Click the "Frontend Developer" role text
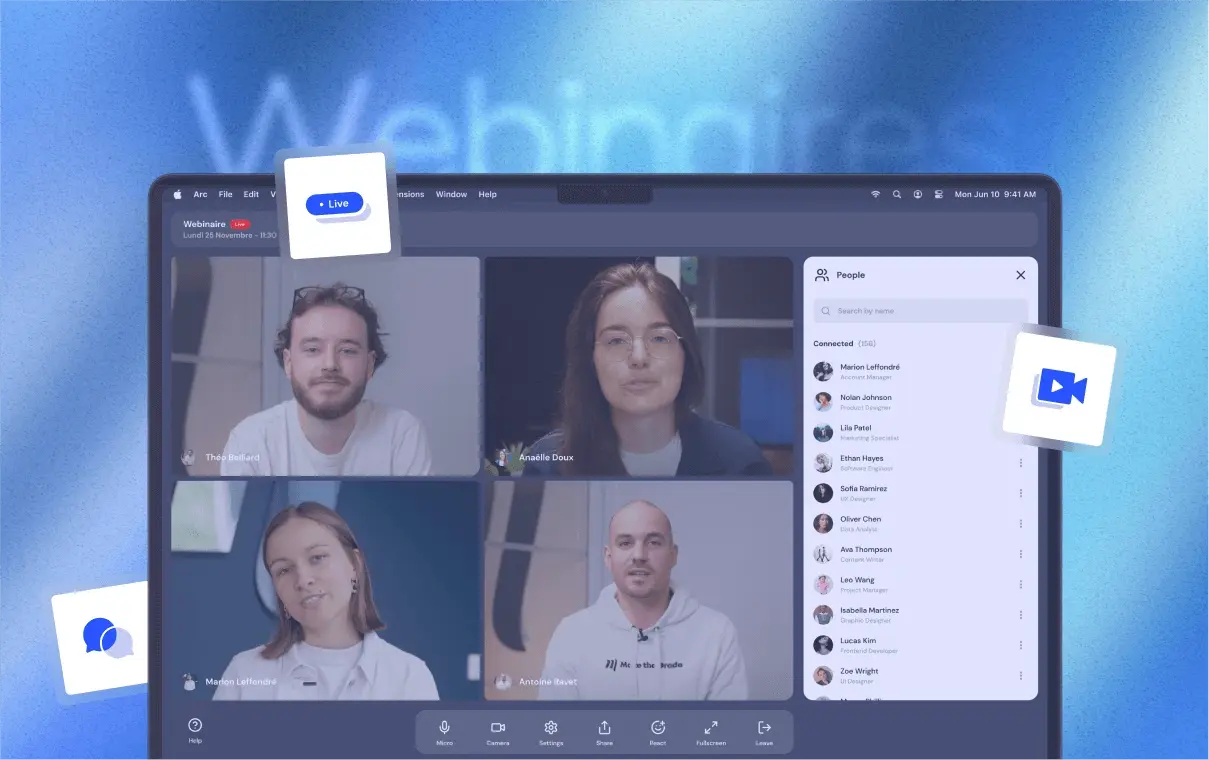The height and width of the screenshot is (760, 1209). 869,651
